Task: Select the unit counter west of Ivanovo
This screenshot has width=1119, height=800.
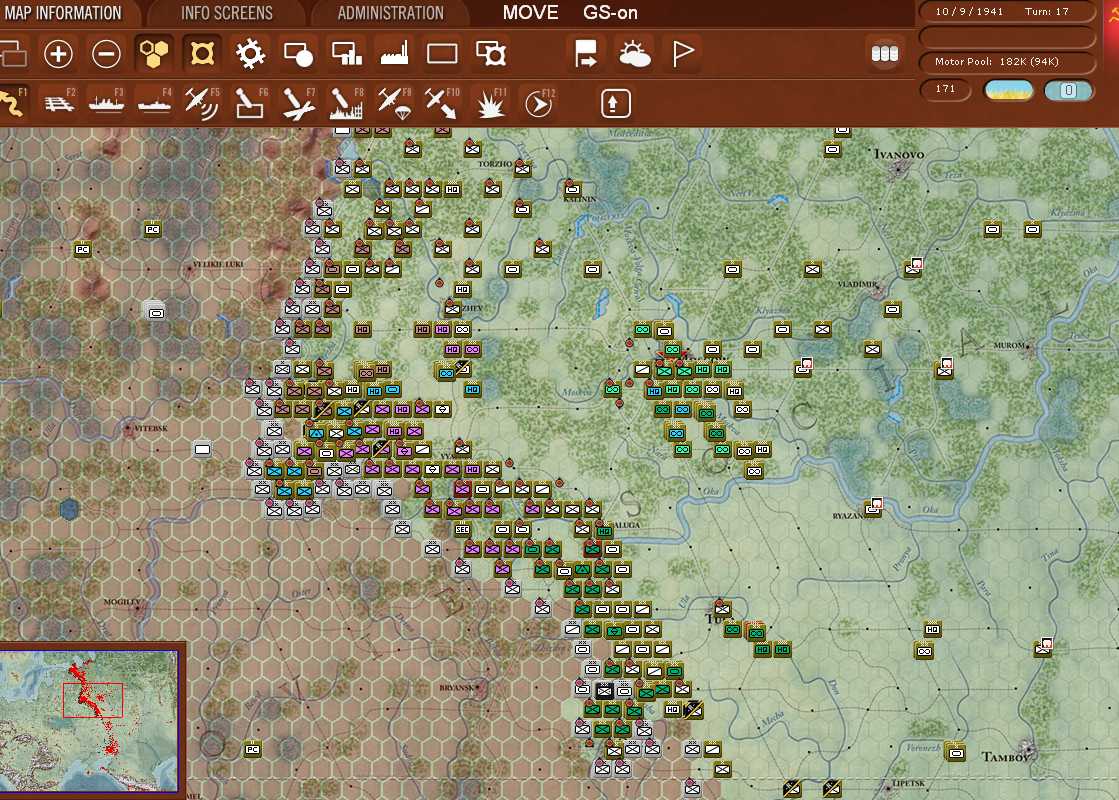Action: 833,150
